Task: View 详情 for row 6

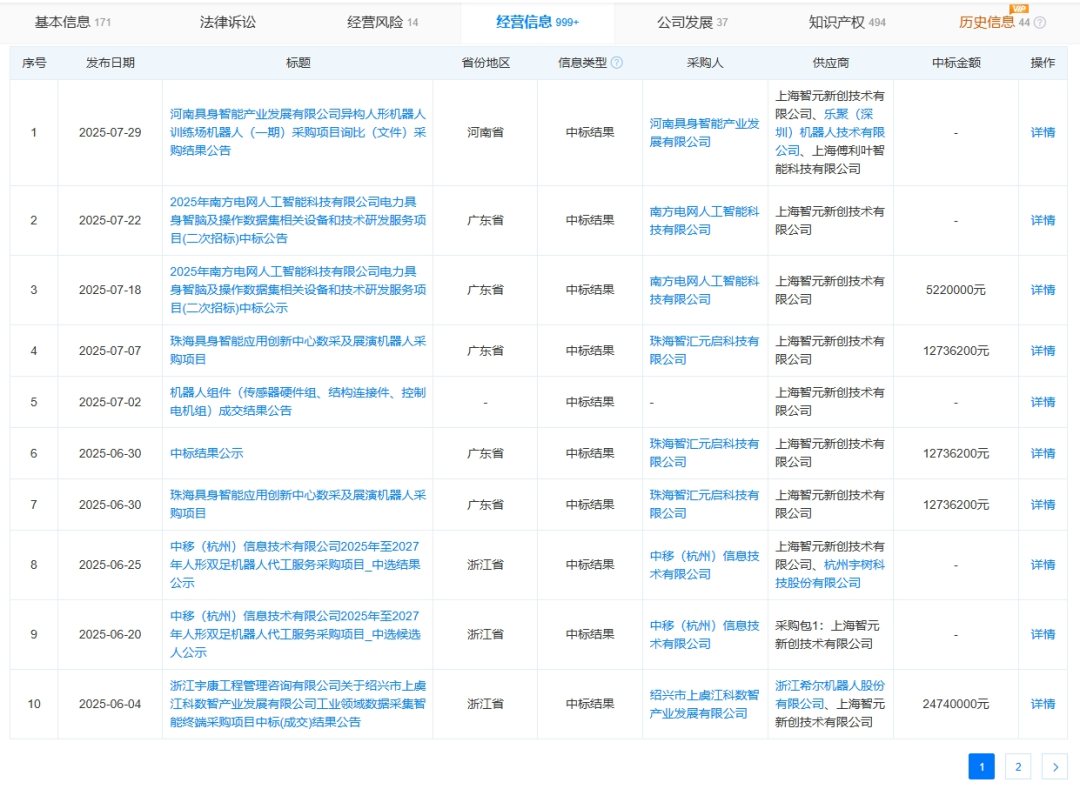Action: pyautogui.click(x=1043, y=453)
